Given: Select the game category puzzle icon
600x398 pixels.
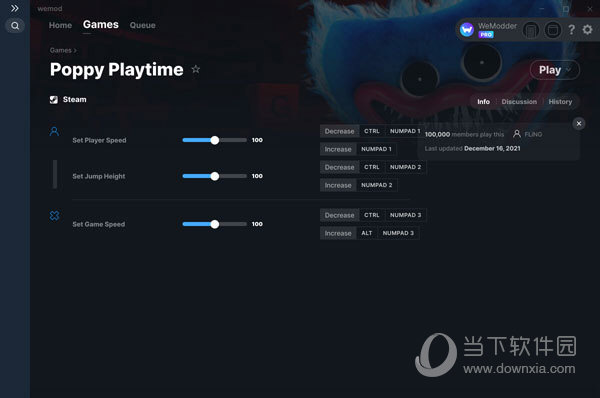Looking at the screenshot, I should (x=54, y=215).
